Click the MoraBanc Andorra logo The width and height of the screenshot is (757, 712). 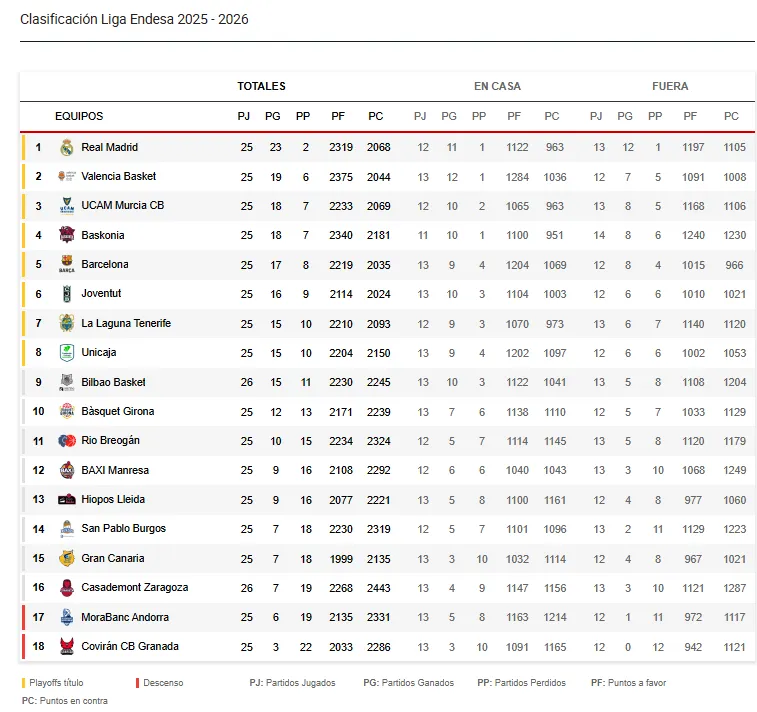(67, 617)
